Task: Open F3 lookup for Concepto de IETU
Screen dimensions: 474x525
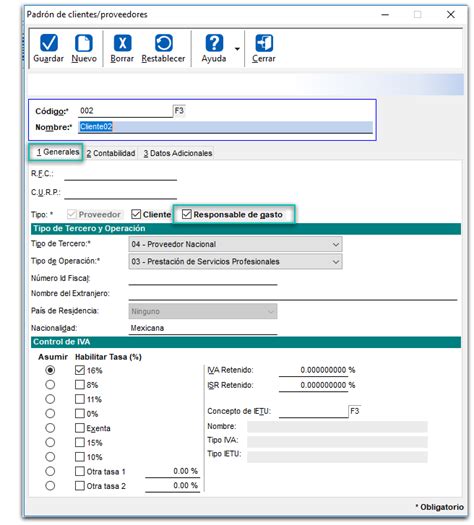Action: (354, 411)
